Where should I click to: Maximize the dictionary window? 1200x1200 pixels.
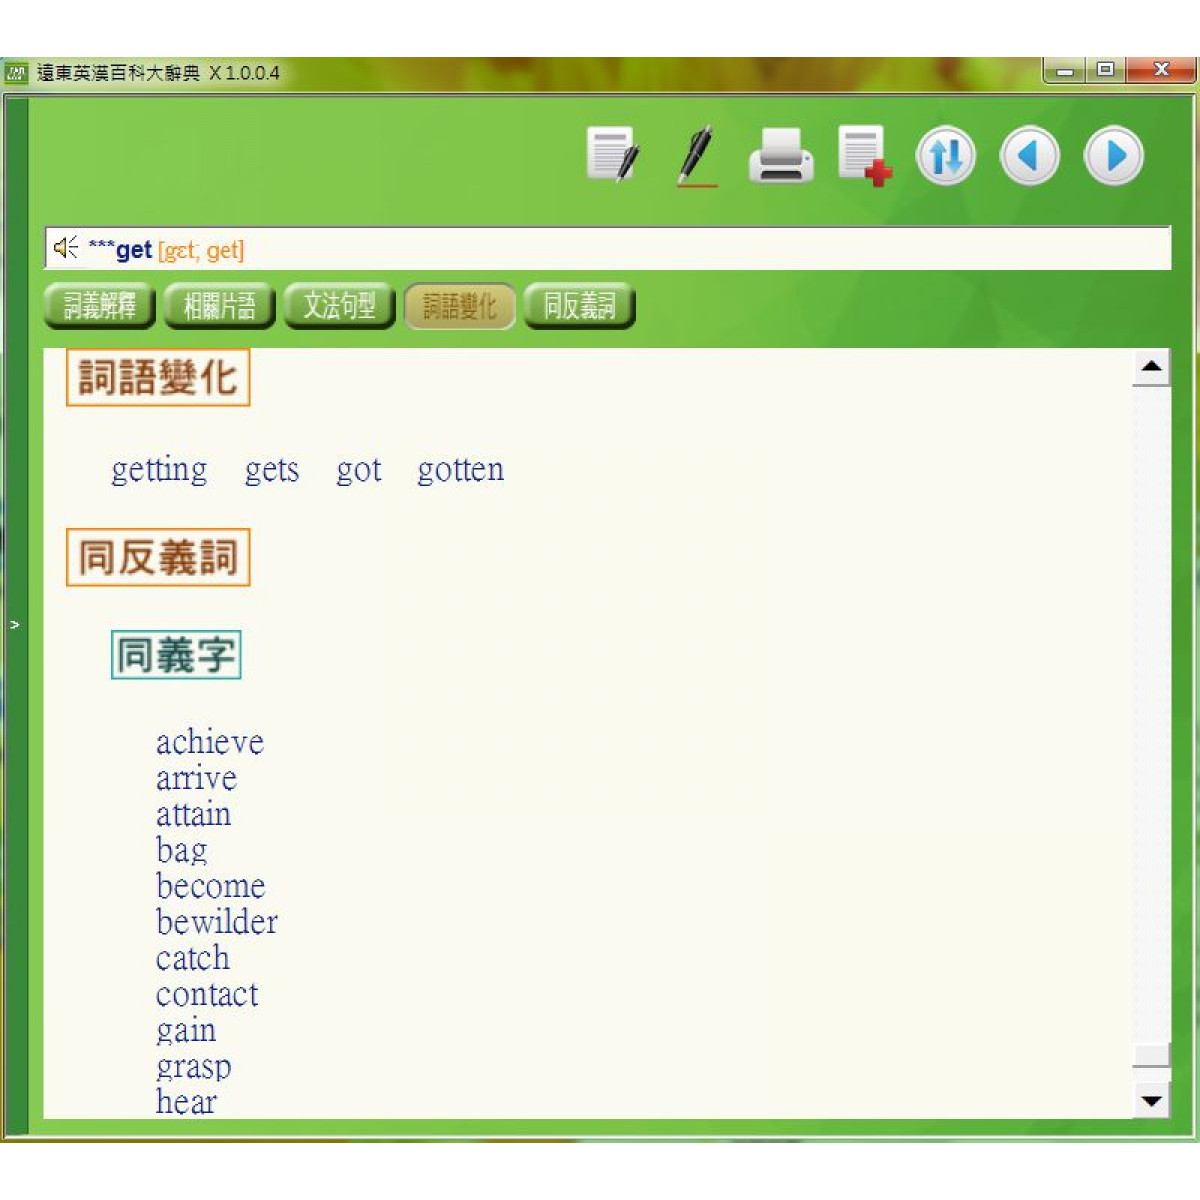pyautogui.click(x=1105, y=70)
